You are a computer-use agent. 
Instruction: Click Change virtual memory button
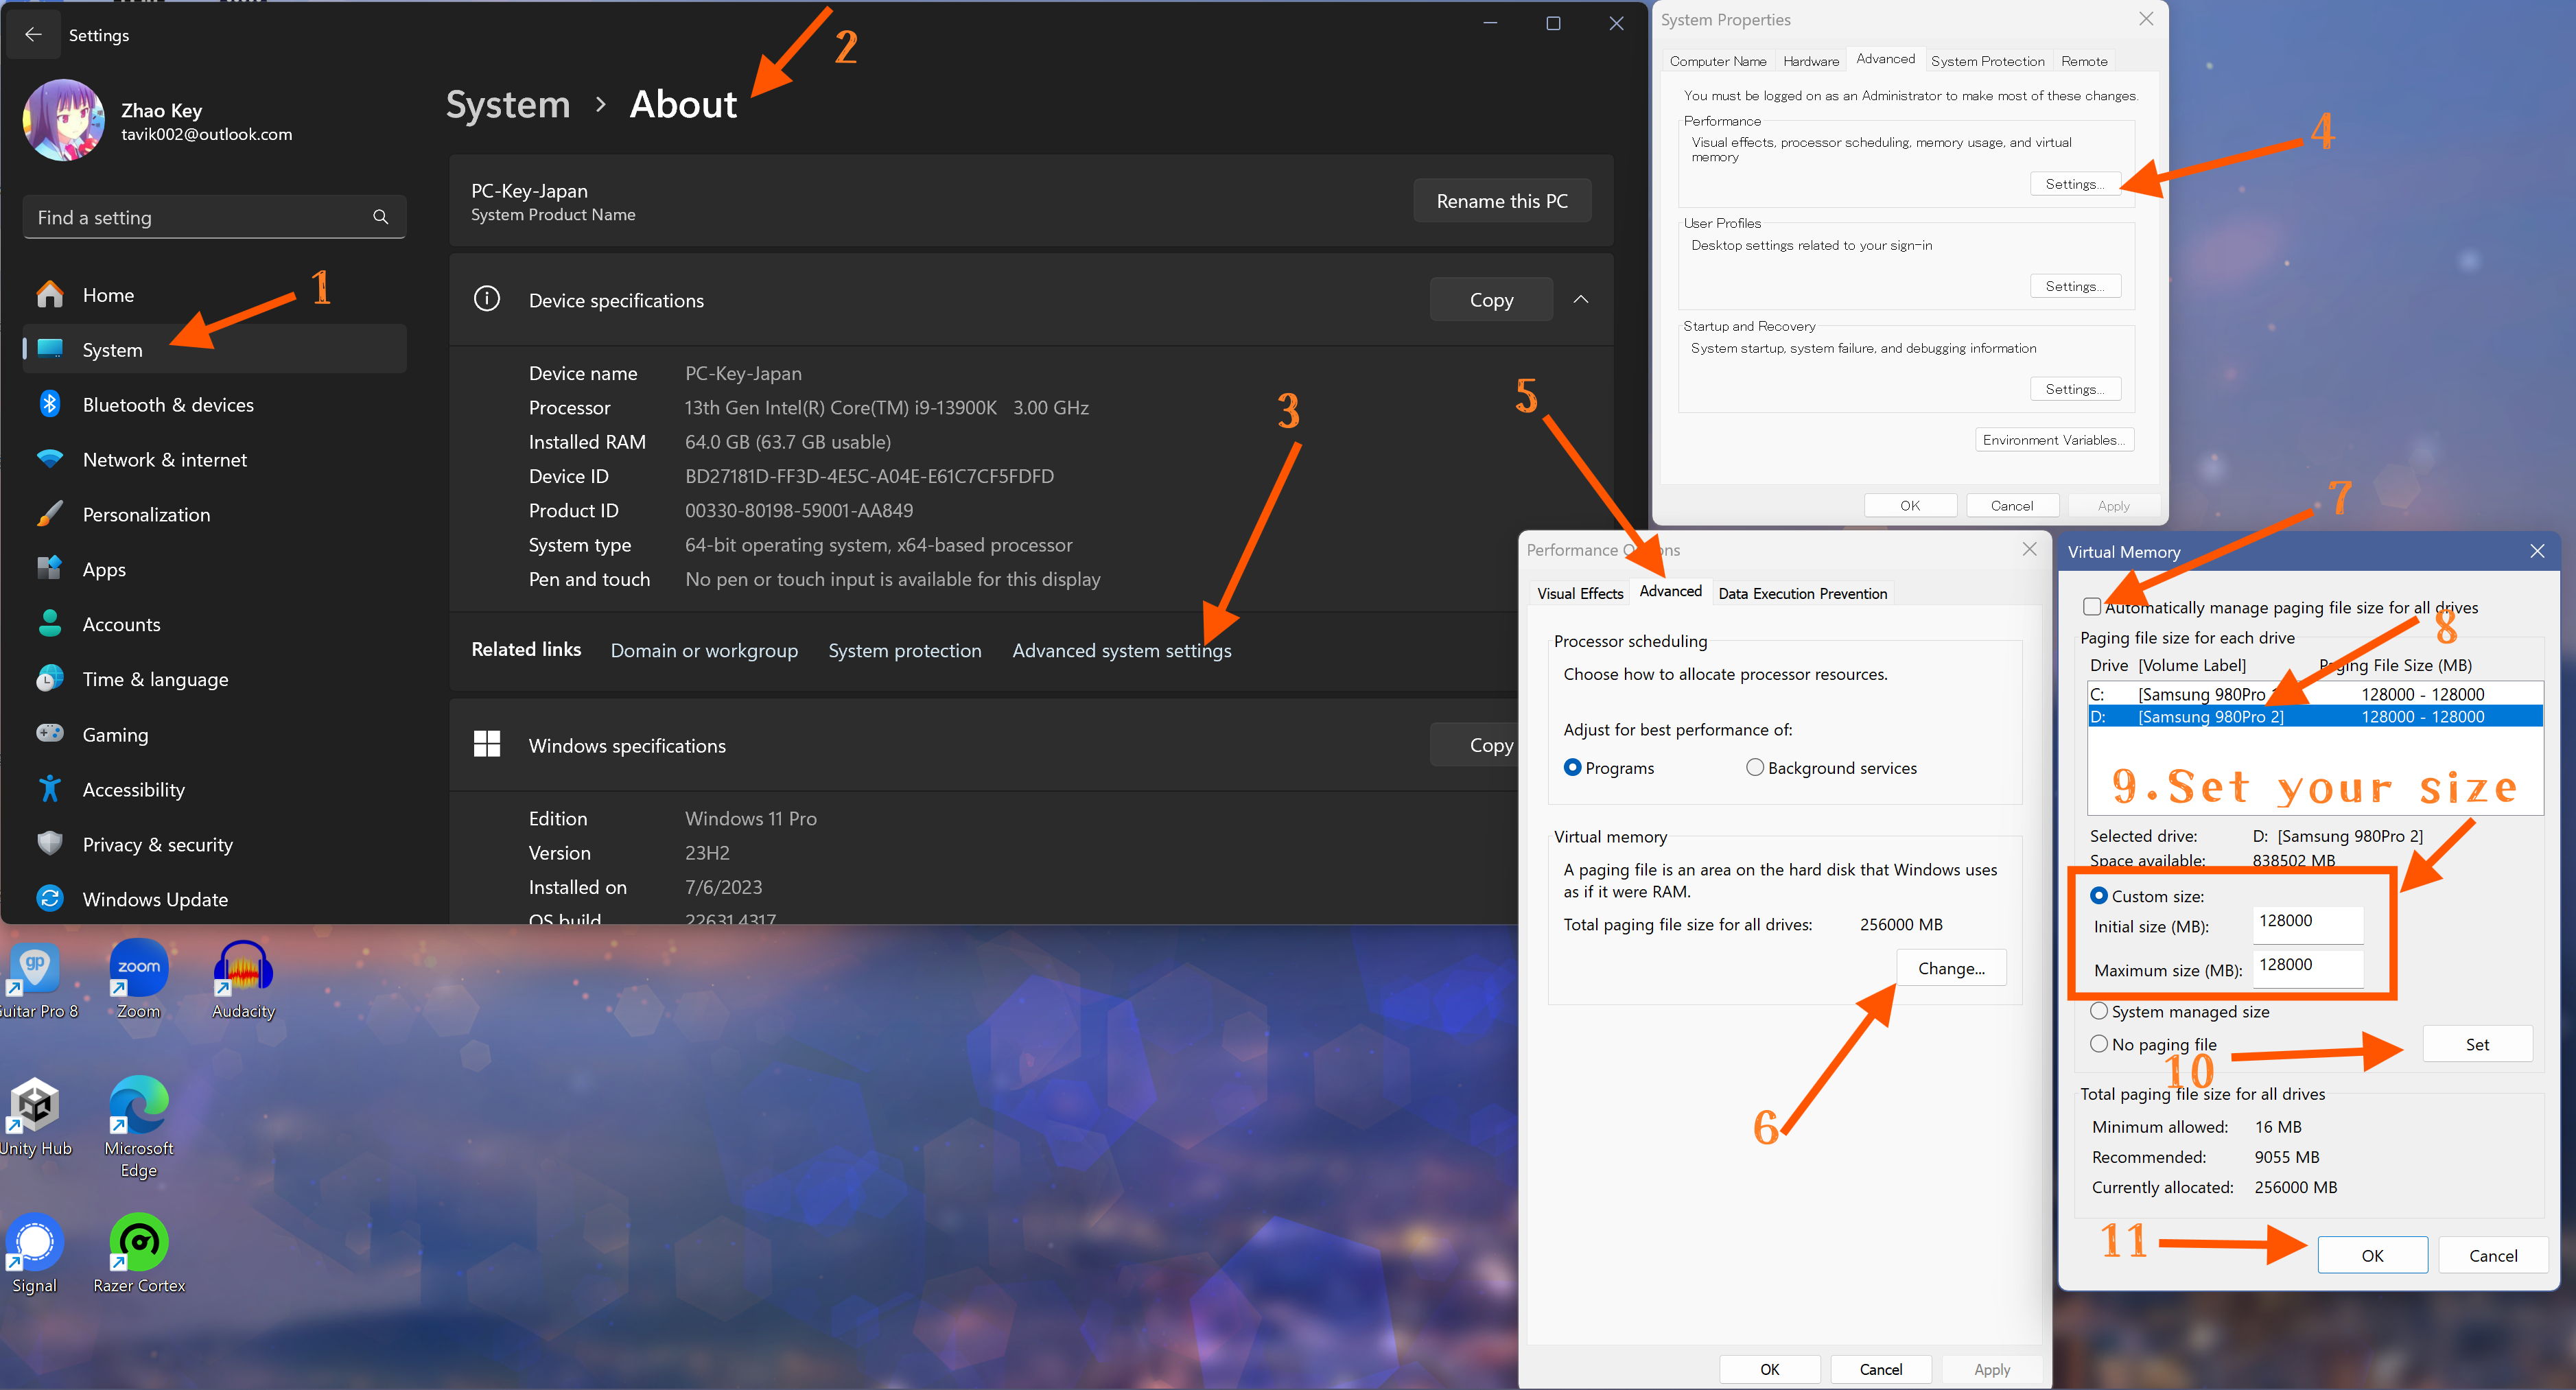1951,967
